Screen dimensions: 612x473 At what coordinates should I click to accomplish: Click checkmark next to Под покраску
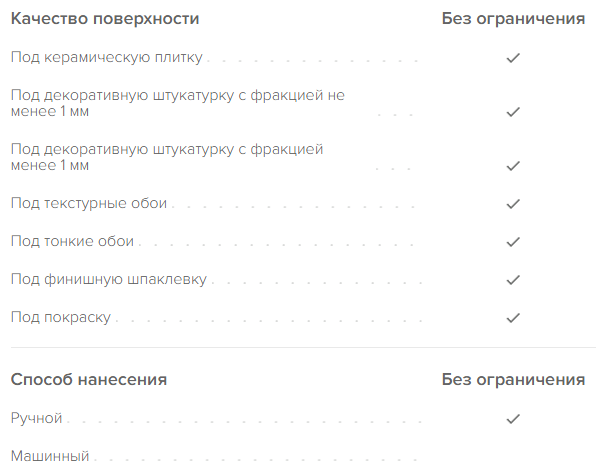point(513,318)
